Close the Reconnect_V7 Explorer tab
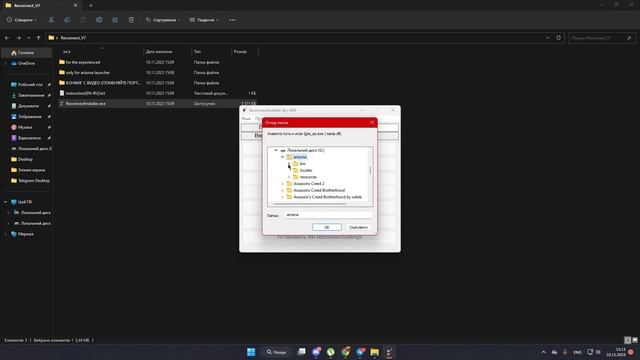Image resolution: width=640 pixels, height=360 pixels. click(75, 5)
